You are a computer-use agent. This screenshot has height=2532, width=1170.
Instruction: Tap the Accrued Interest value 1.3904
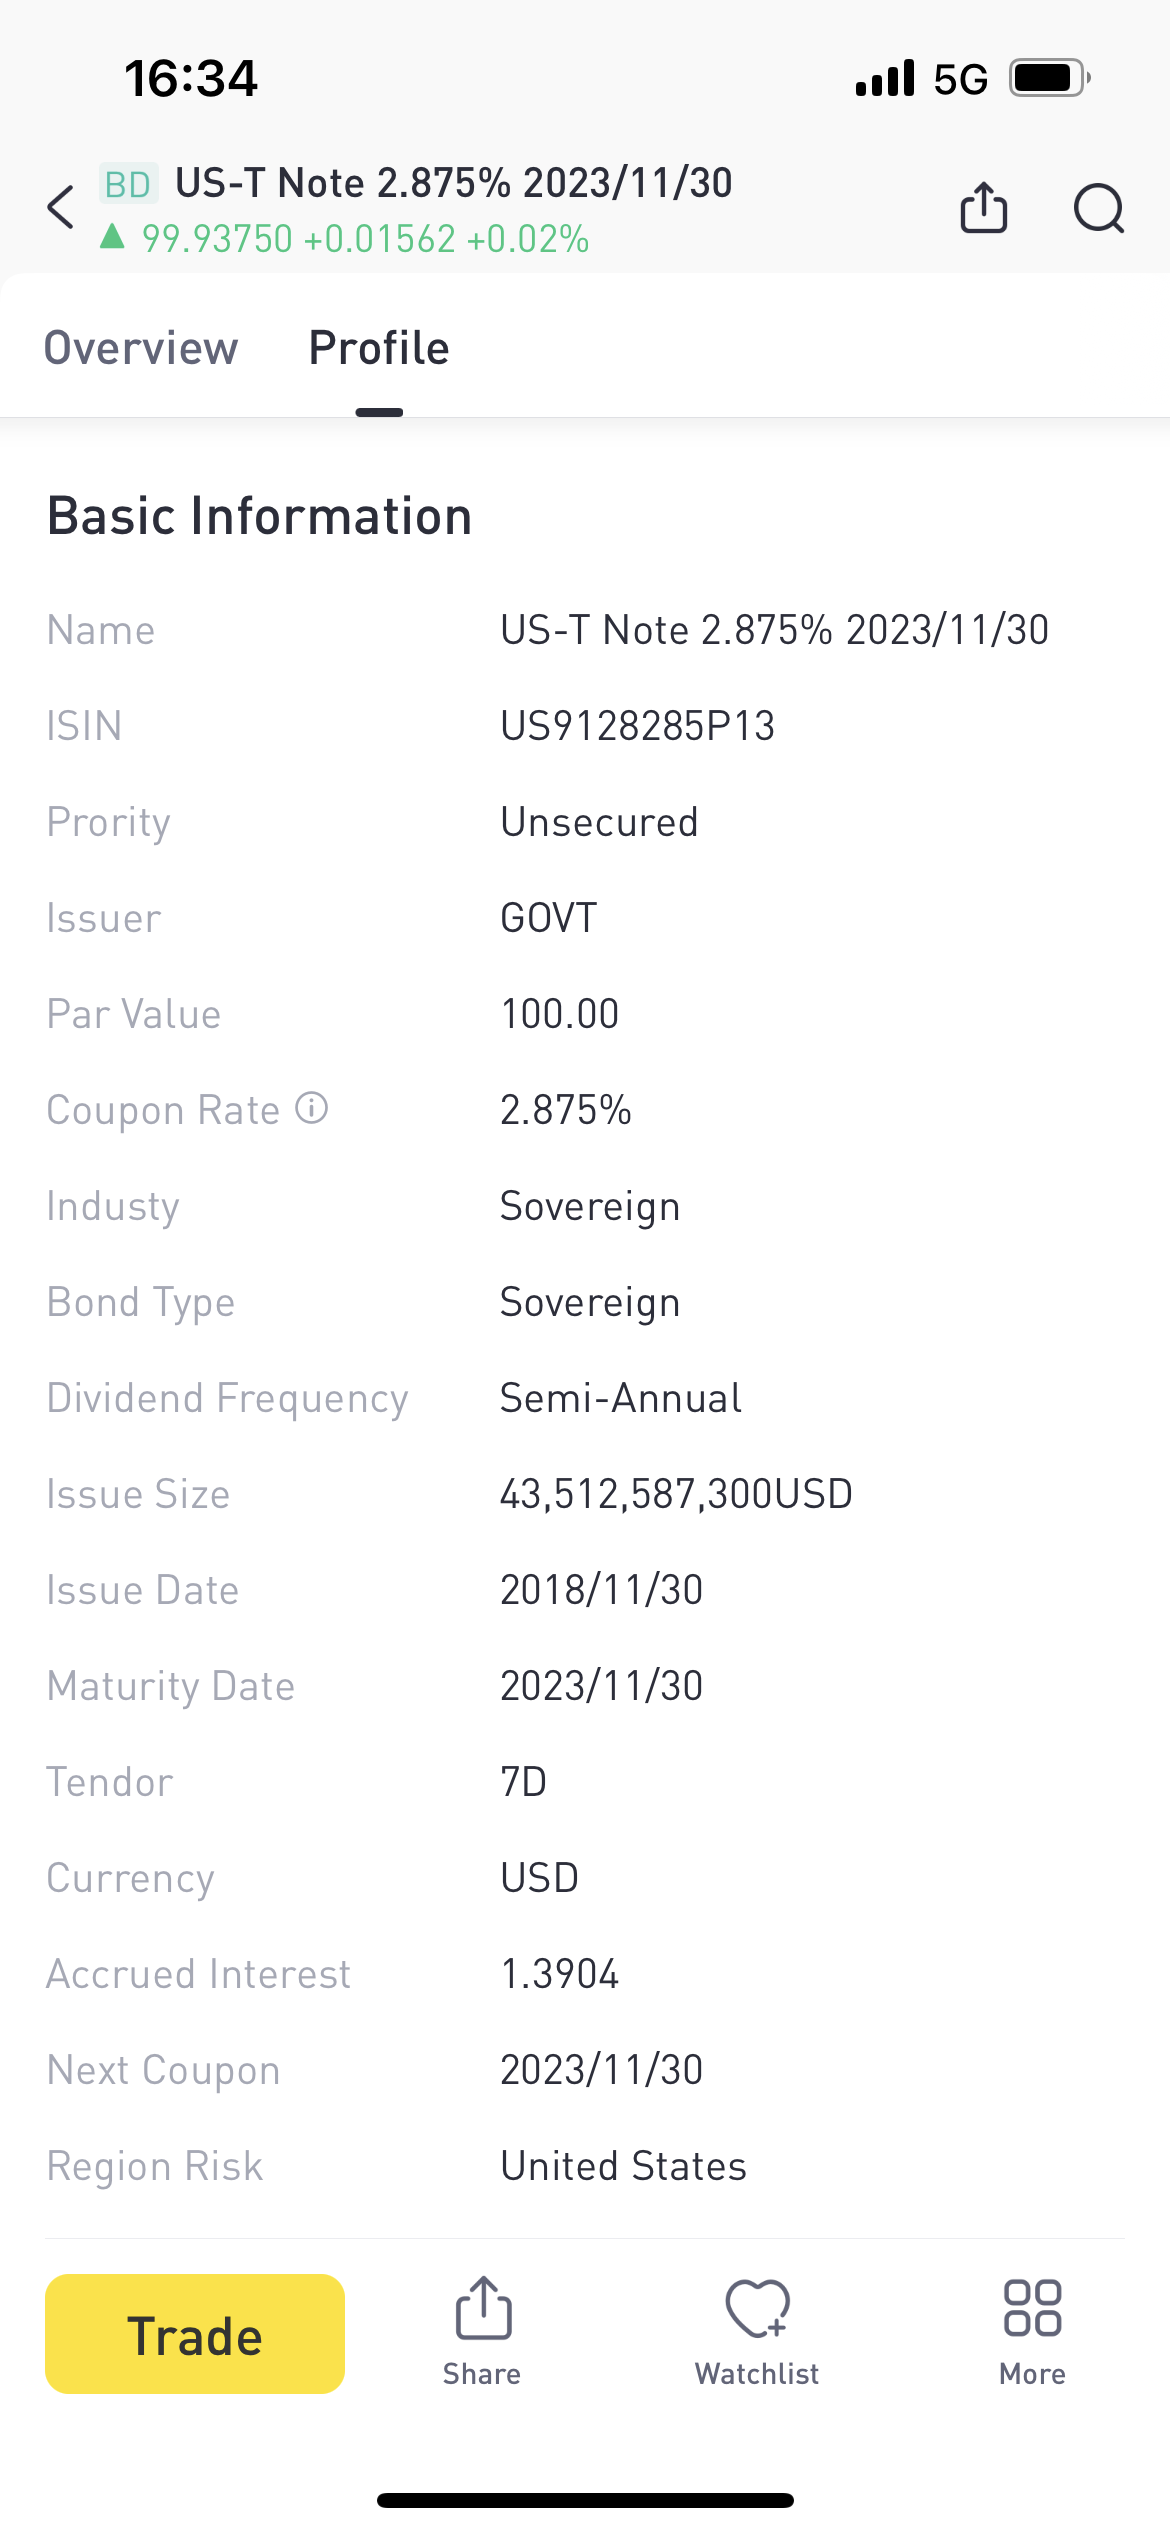click(559, 1974)
